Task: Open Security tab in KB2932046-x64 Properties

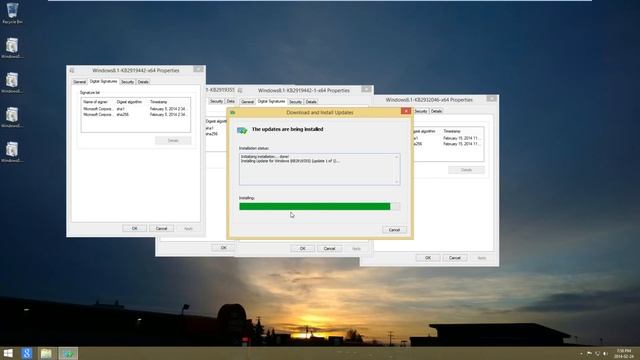Action: [421, 111]
